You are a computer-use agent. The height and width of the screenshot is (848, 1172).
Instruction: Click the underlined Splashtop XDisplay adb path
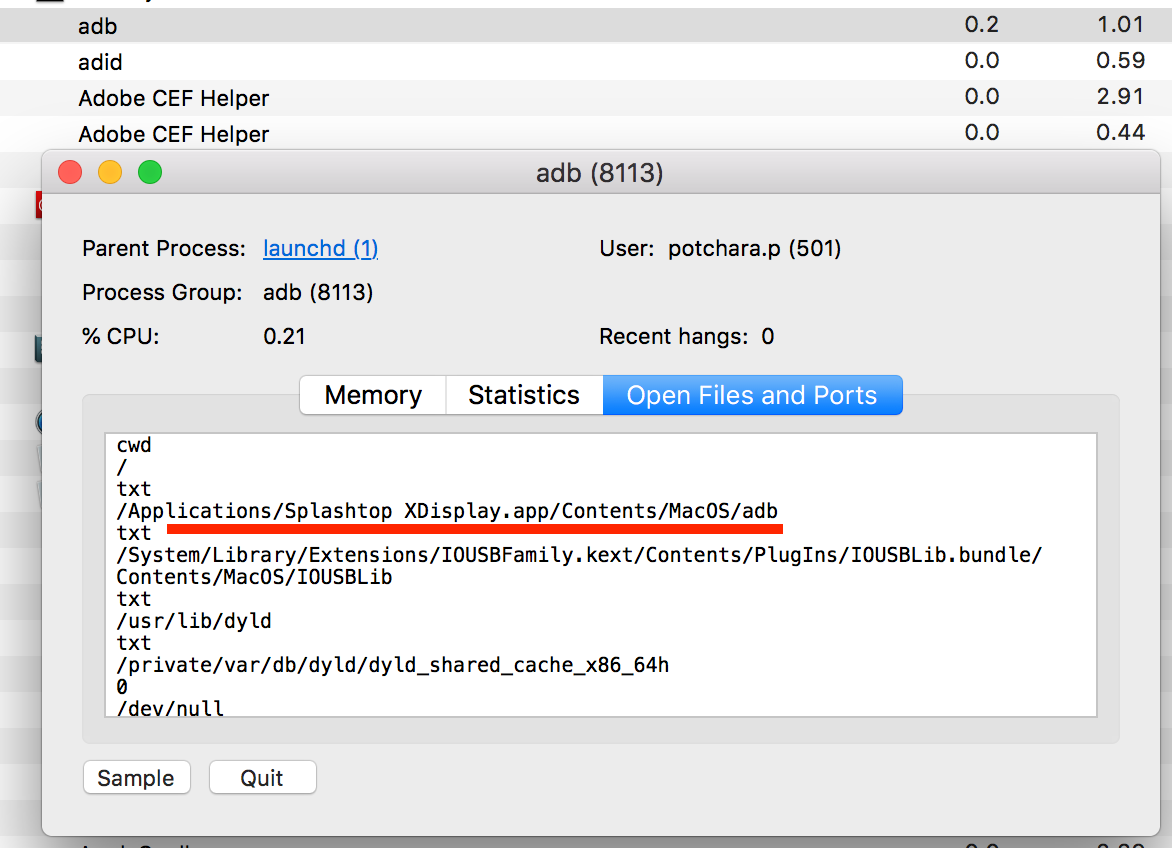click(x=447, y=510)
